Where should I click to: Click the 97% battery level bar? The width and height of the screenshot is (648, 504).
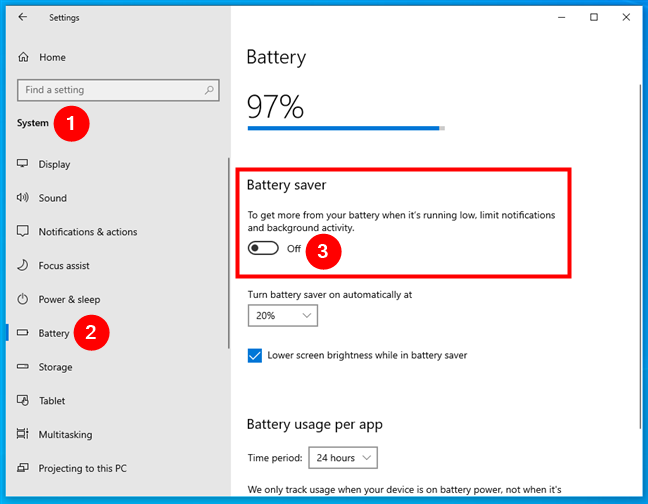tap(346, 128)
